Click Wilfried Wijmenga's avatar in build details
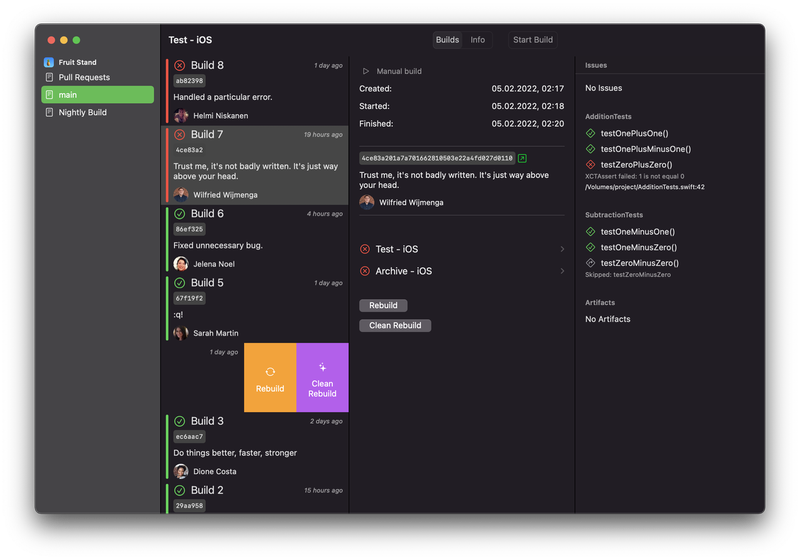 367,202
